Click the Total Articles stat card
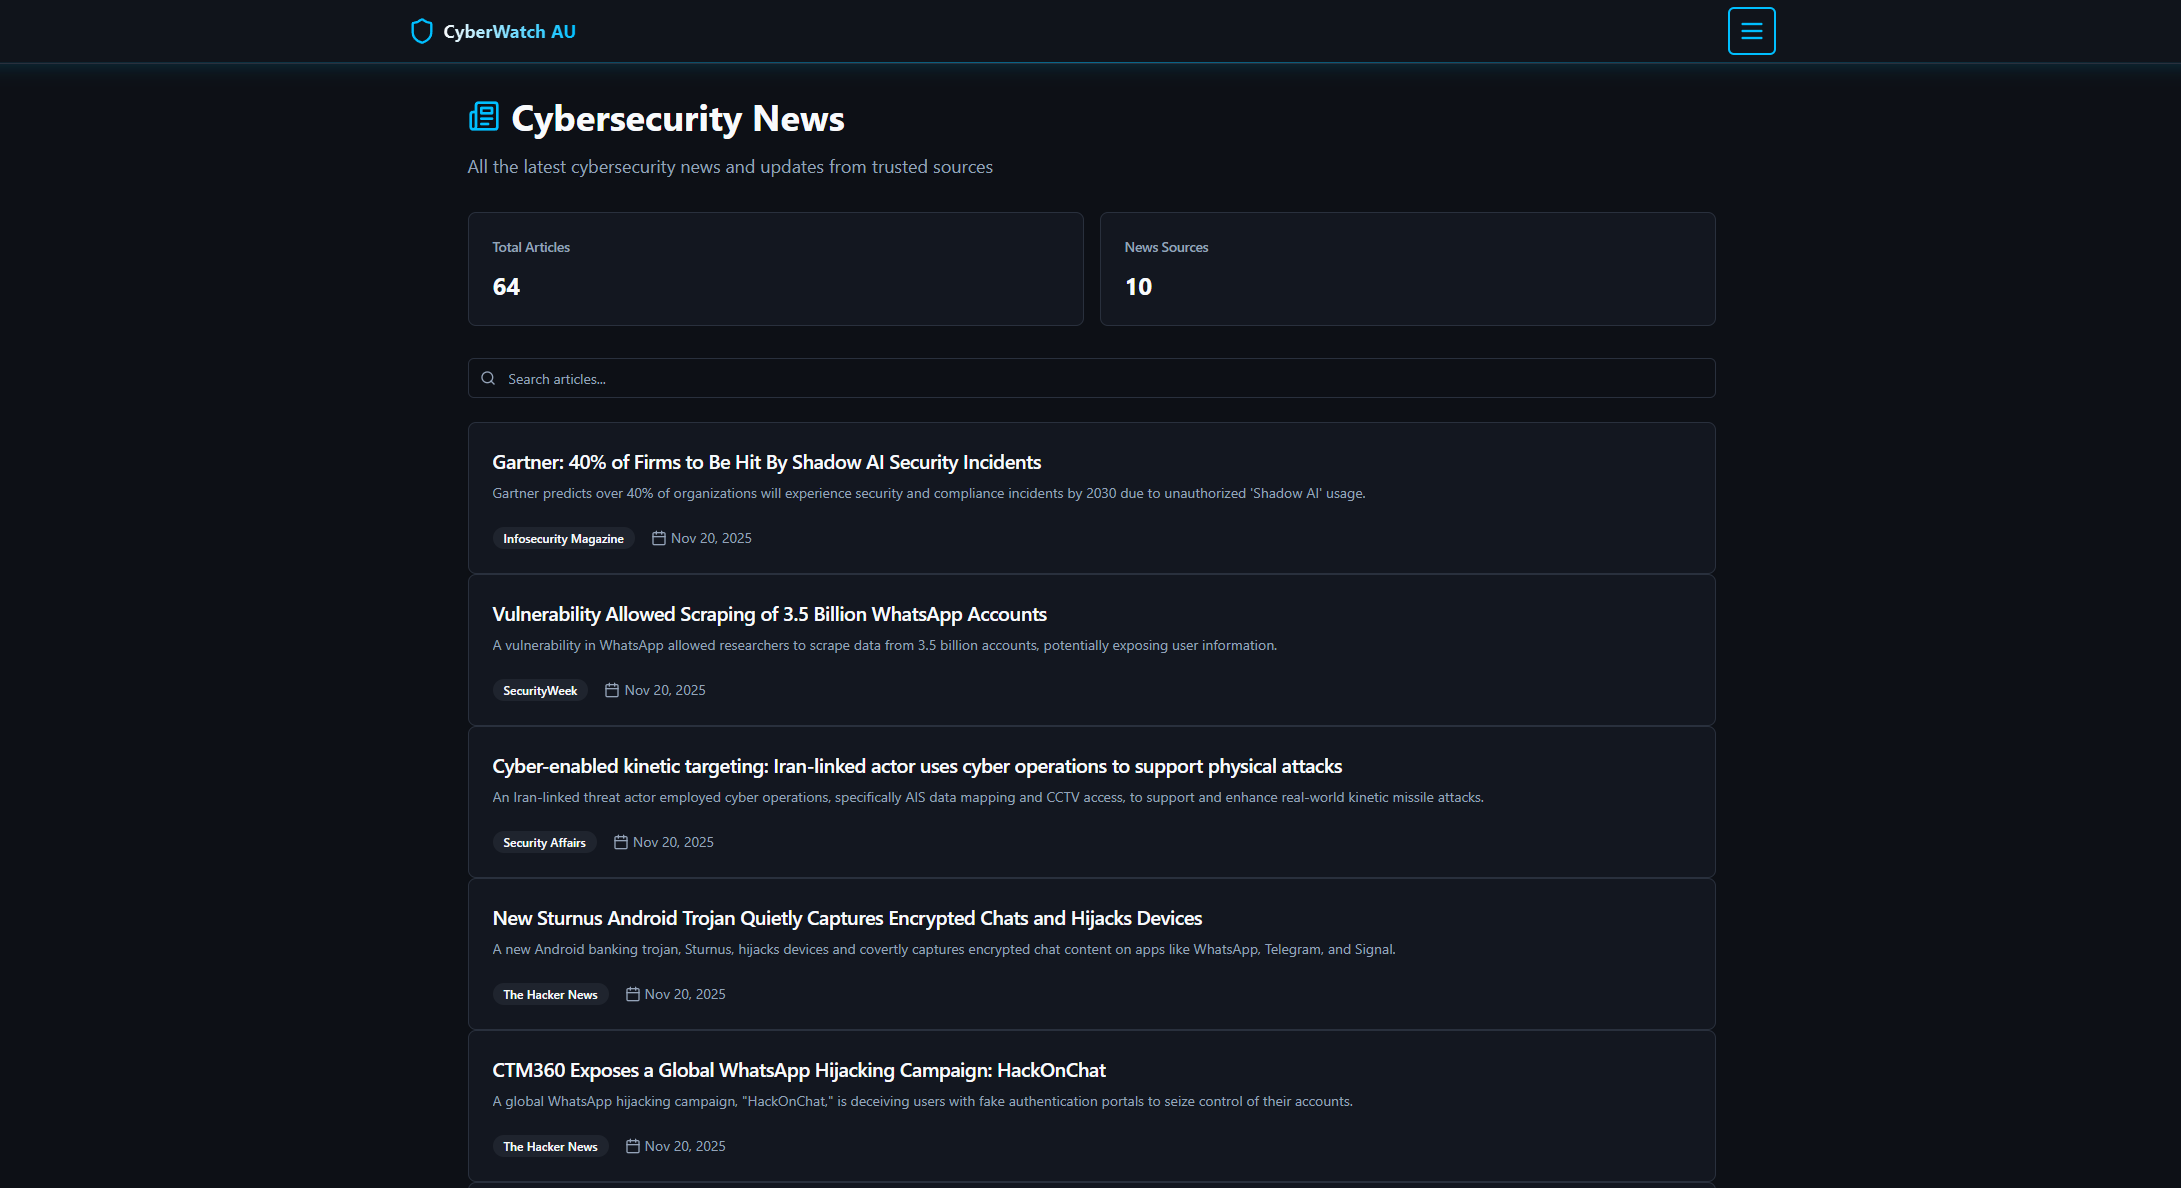This screenshot has width=2181, height=1188. (x=775, y=268)
